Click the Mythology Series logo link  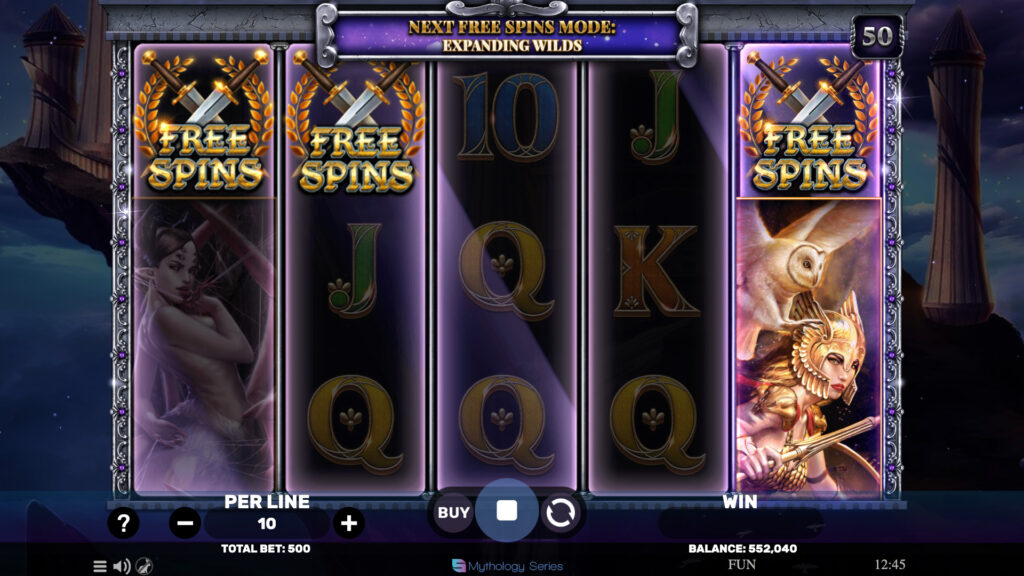click(x=507, y=566)
